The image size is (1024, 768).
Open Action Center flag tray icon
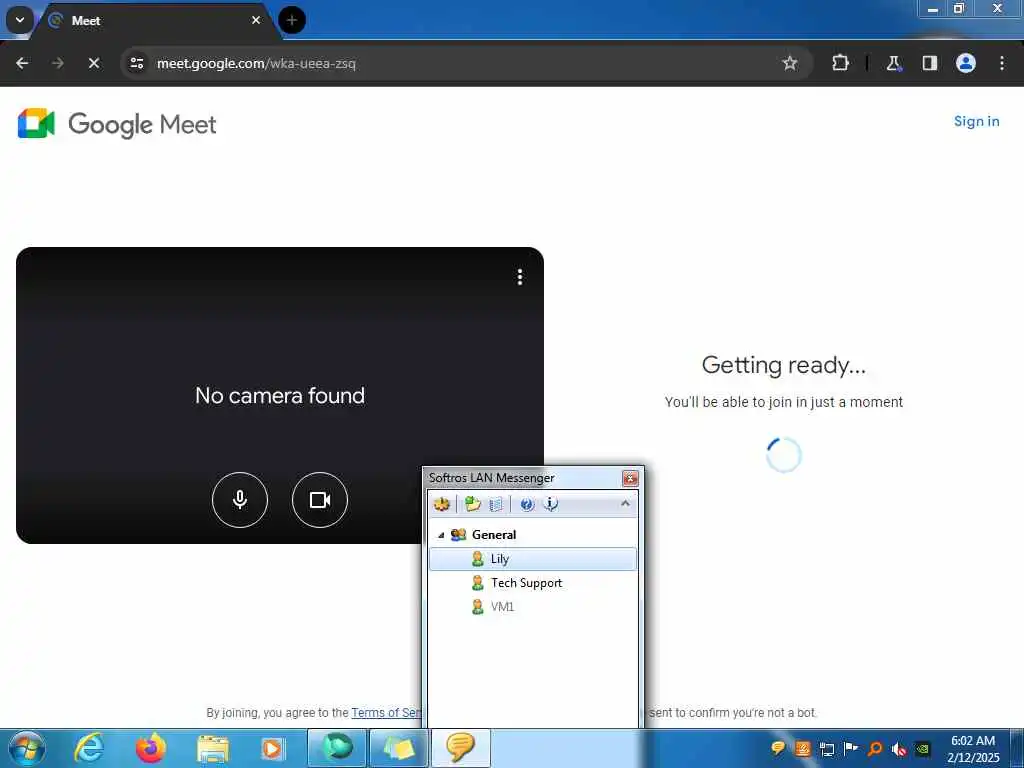(850, 748)
